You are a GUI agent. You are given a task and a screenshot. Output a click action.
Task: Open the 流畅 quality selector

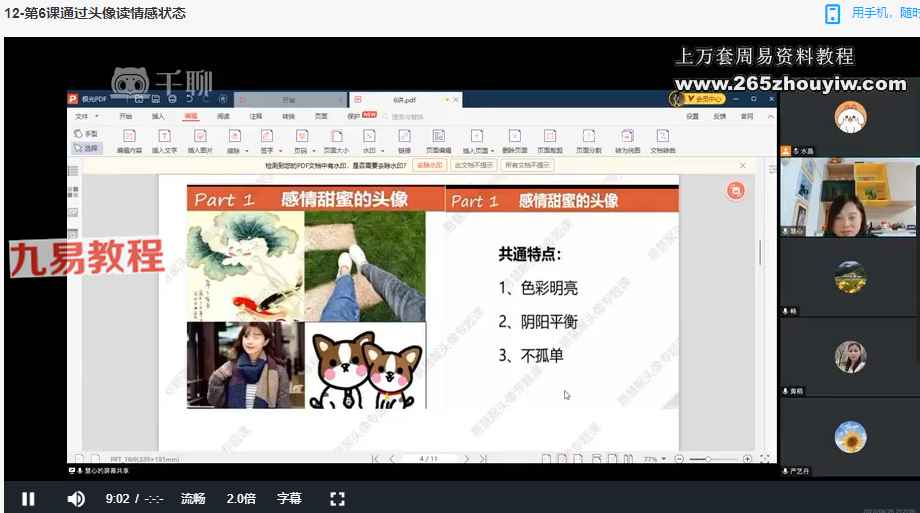[x=193, y=499]
